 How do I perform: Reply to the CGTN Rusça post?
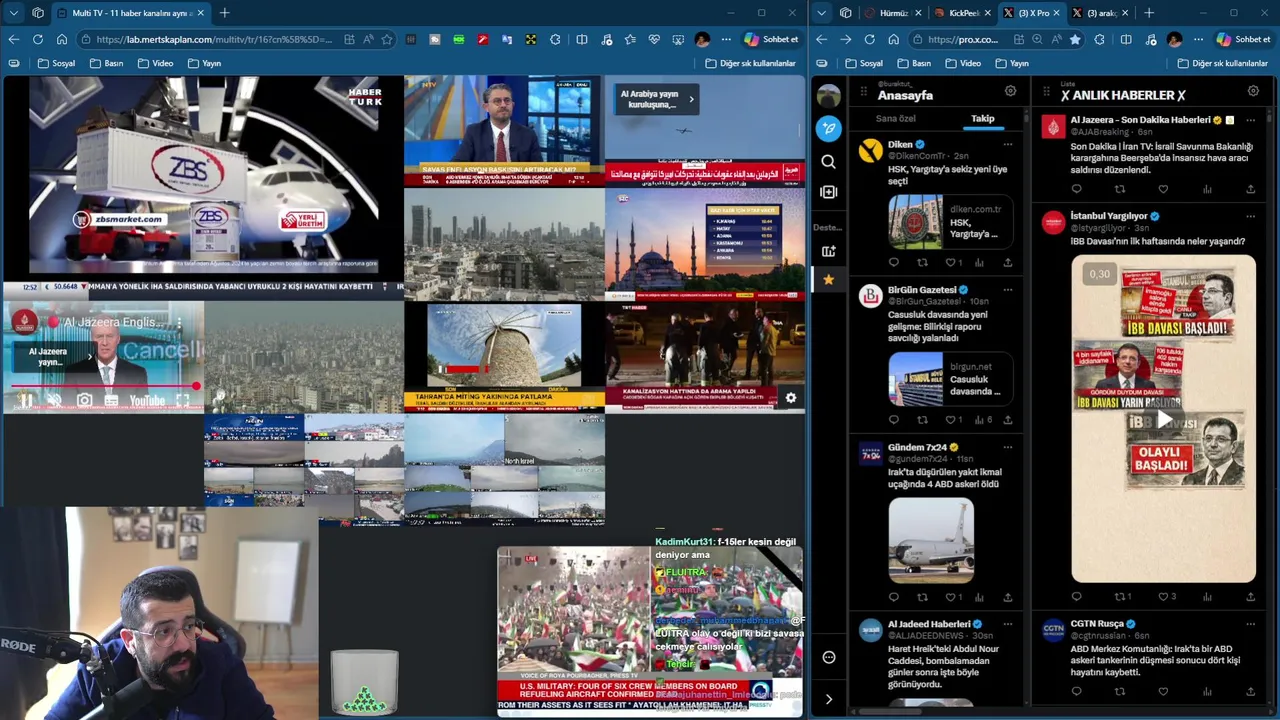click(x=1076, y=691)
